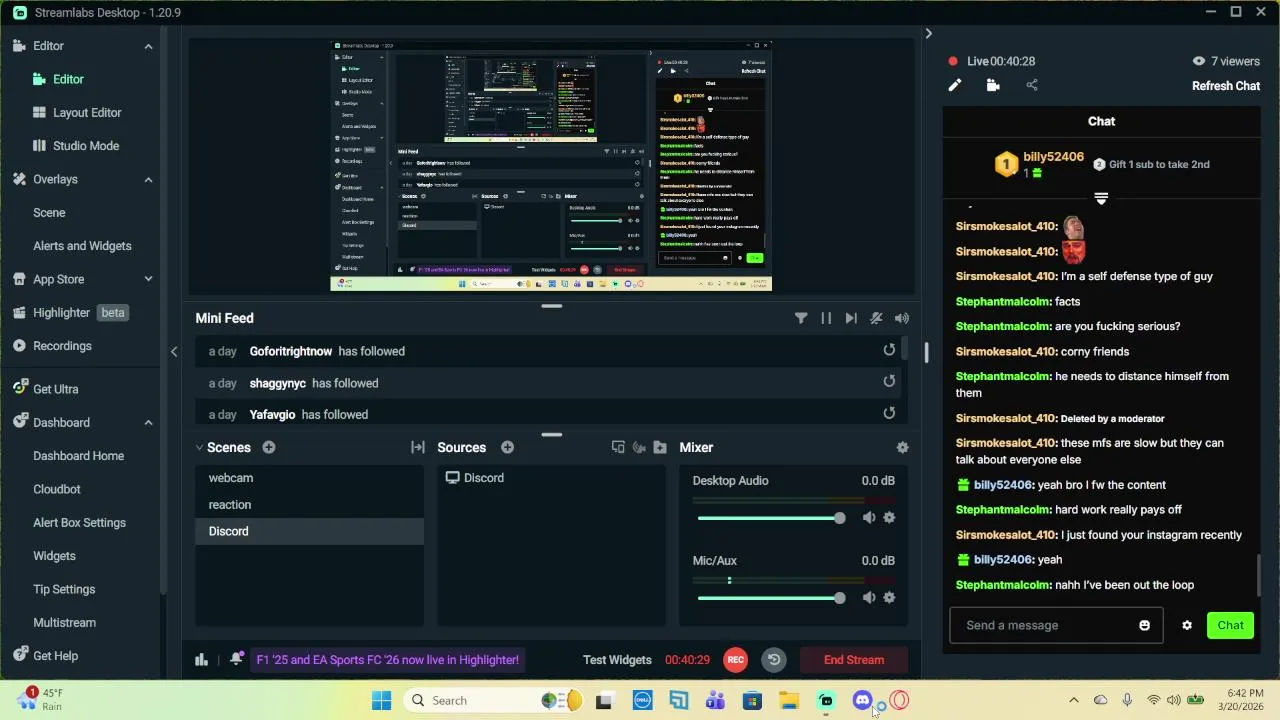The height and width of the screenshot is (720, 1280).
Task: Click the Highlighter F1 '25 announcement banner
Action: [388, 660]
